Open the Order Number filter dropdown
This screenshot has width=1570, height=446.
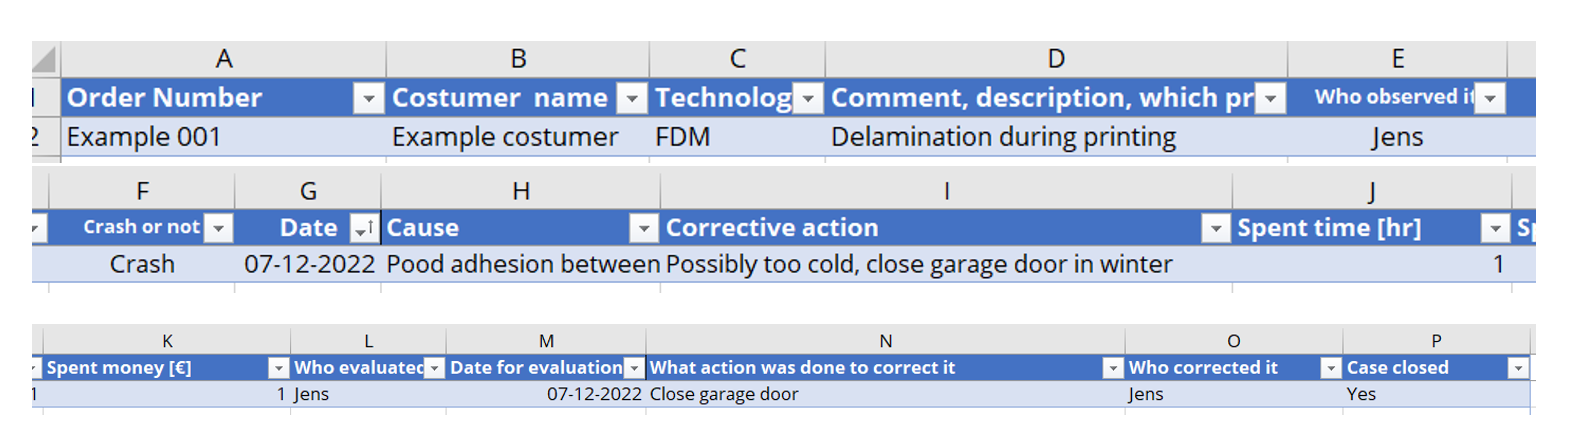(x=369, y=98)
